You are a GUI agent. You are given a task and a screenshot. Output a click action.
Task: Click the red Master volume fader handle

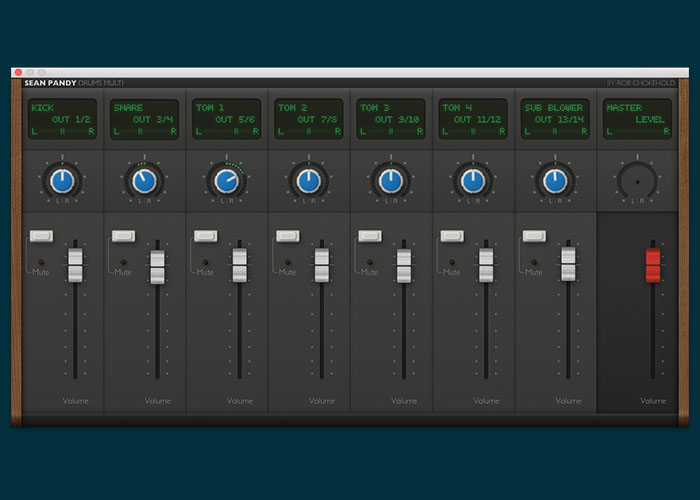[653, 266]
